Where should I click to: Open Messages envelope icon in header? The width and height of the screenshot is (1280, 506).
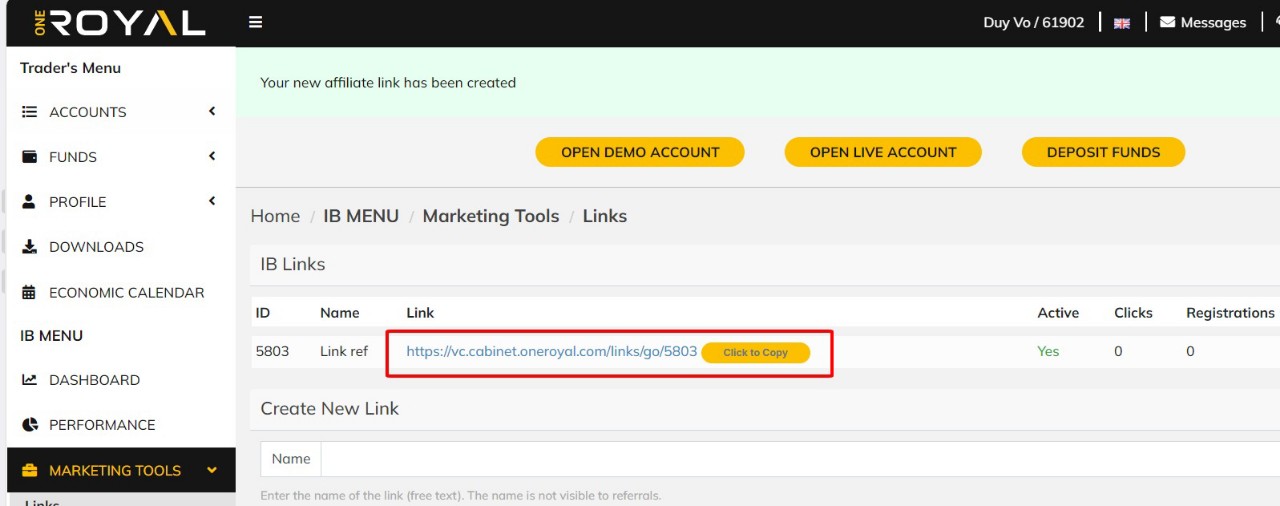click(x=1167, y=22)
